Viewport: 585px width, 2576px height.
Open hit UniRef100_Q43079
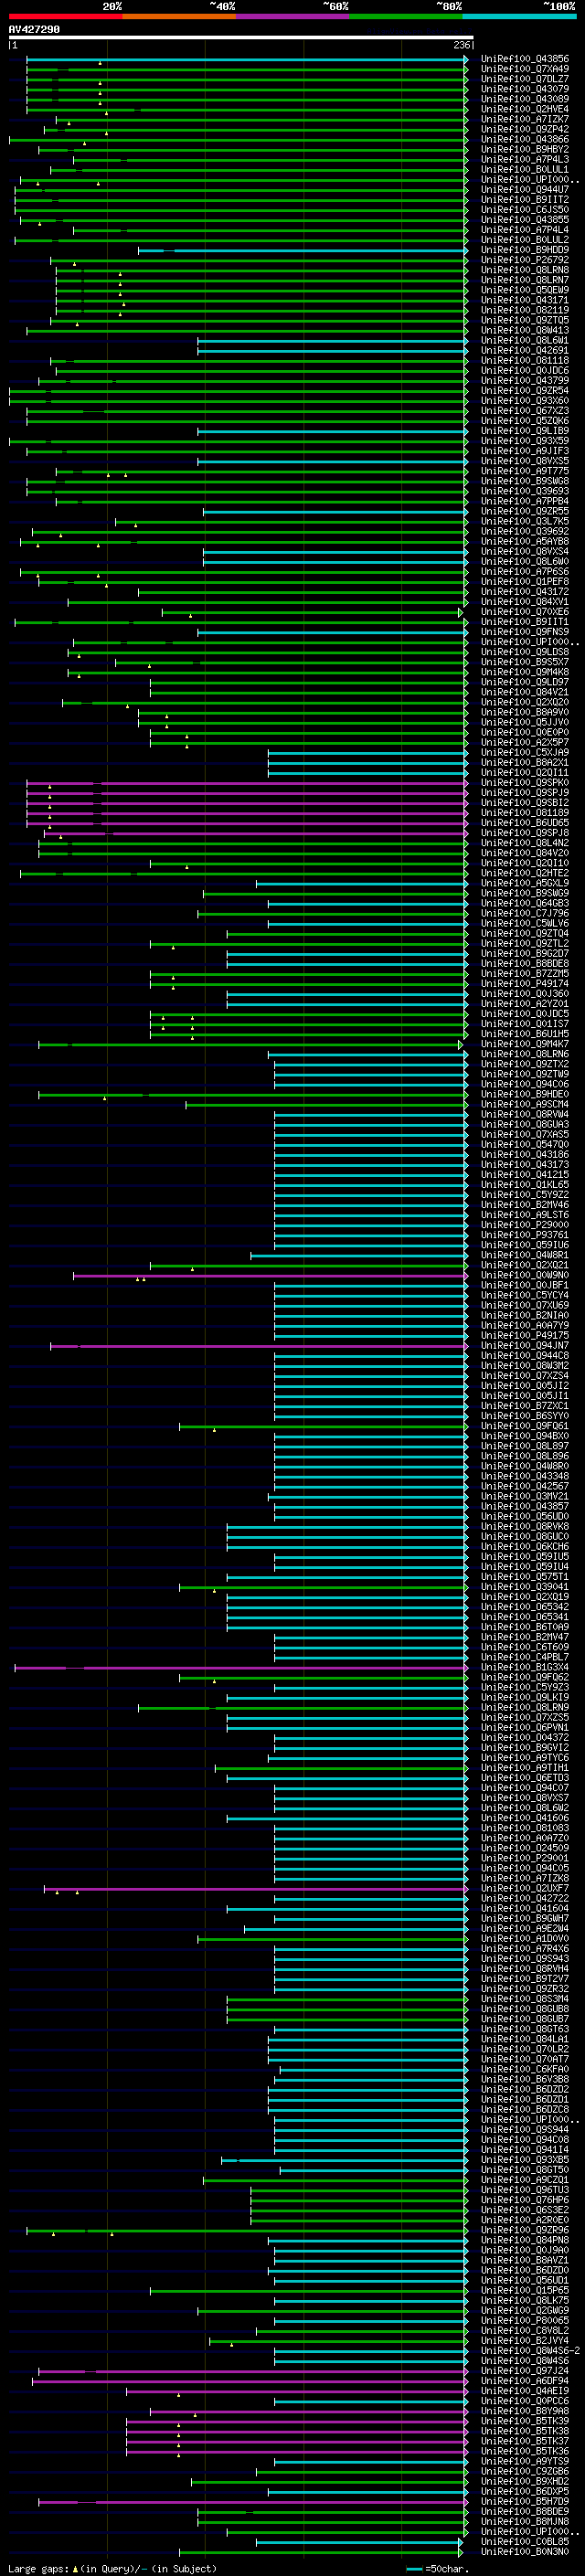524,89
